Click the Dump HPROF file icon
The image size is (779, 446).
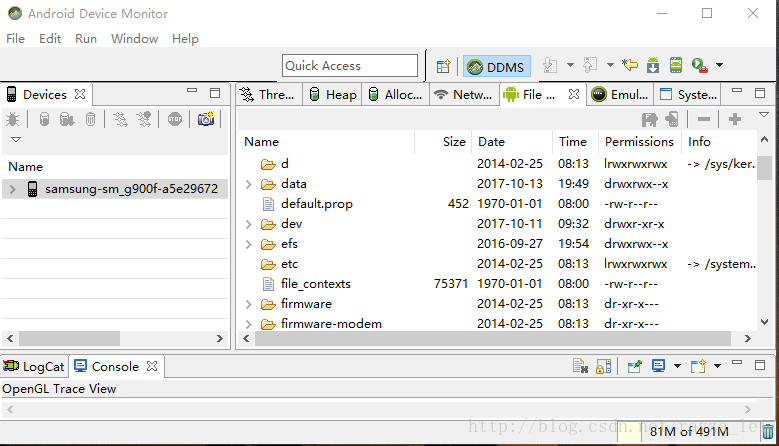[67, 119]
